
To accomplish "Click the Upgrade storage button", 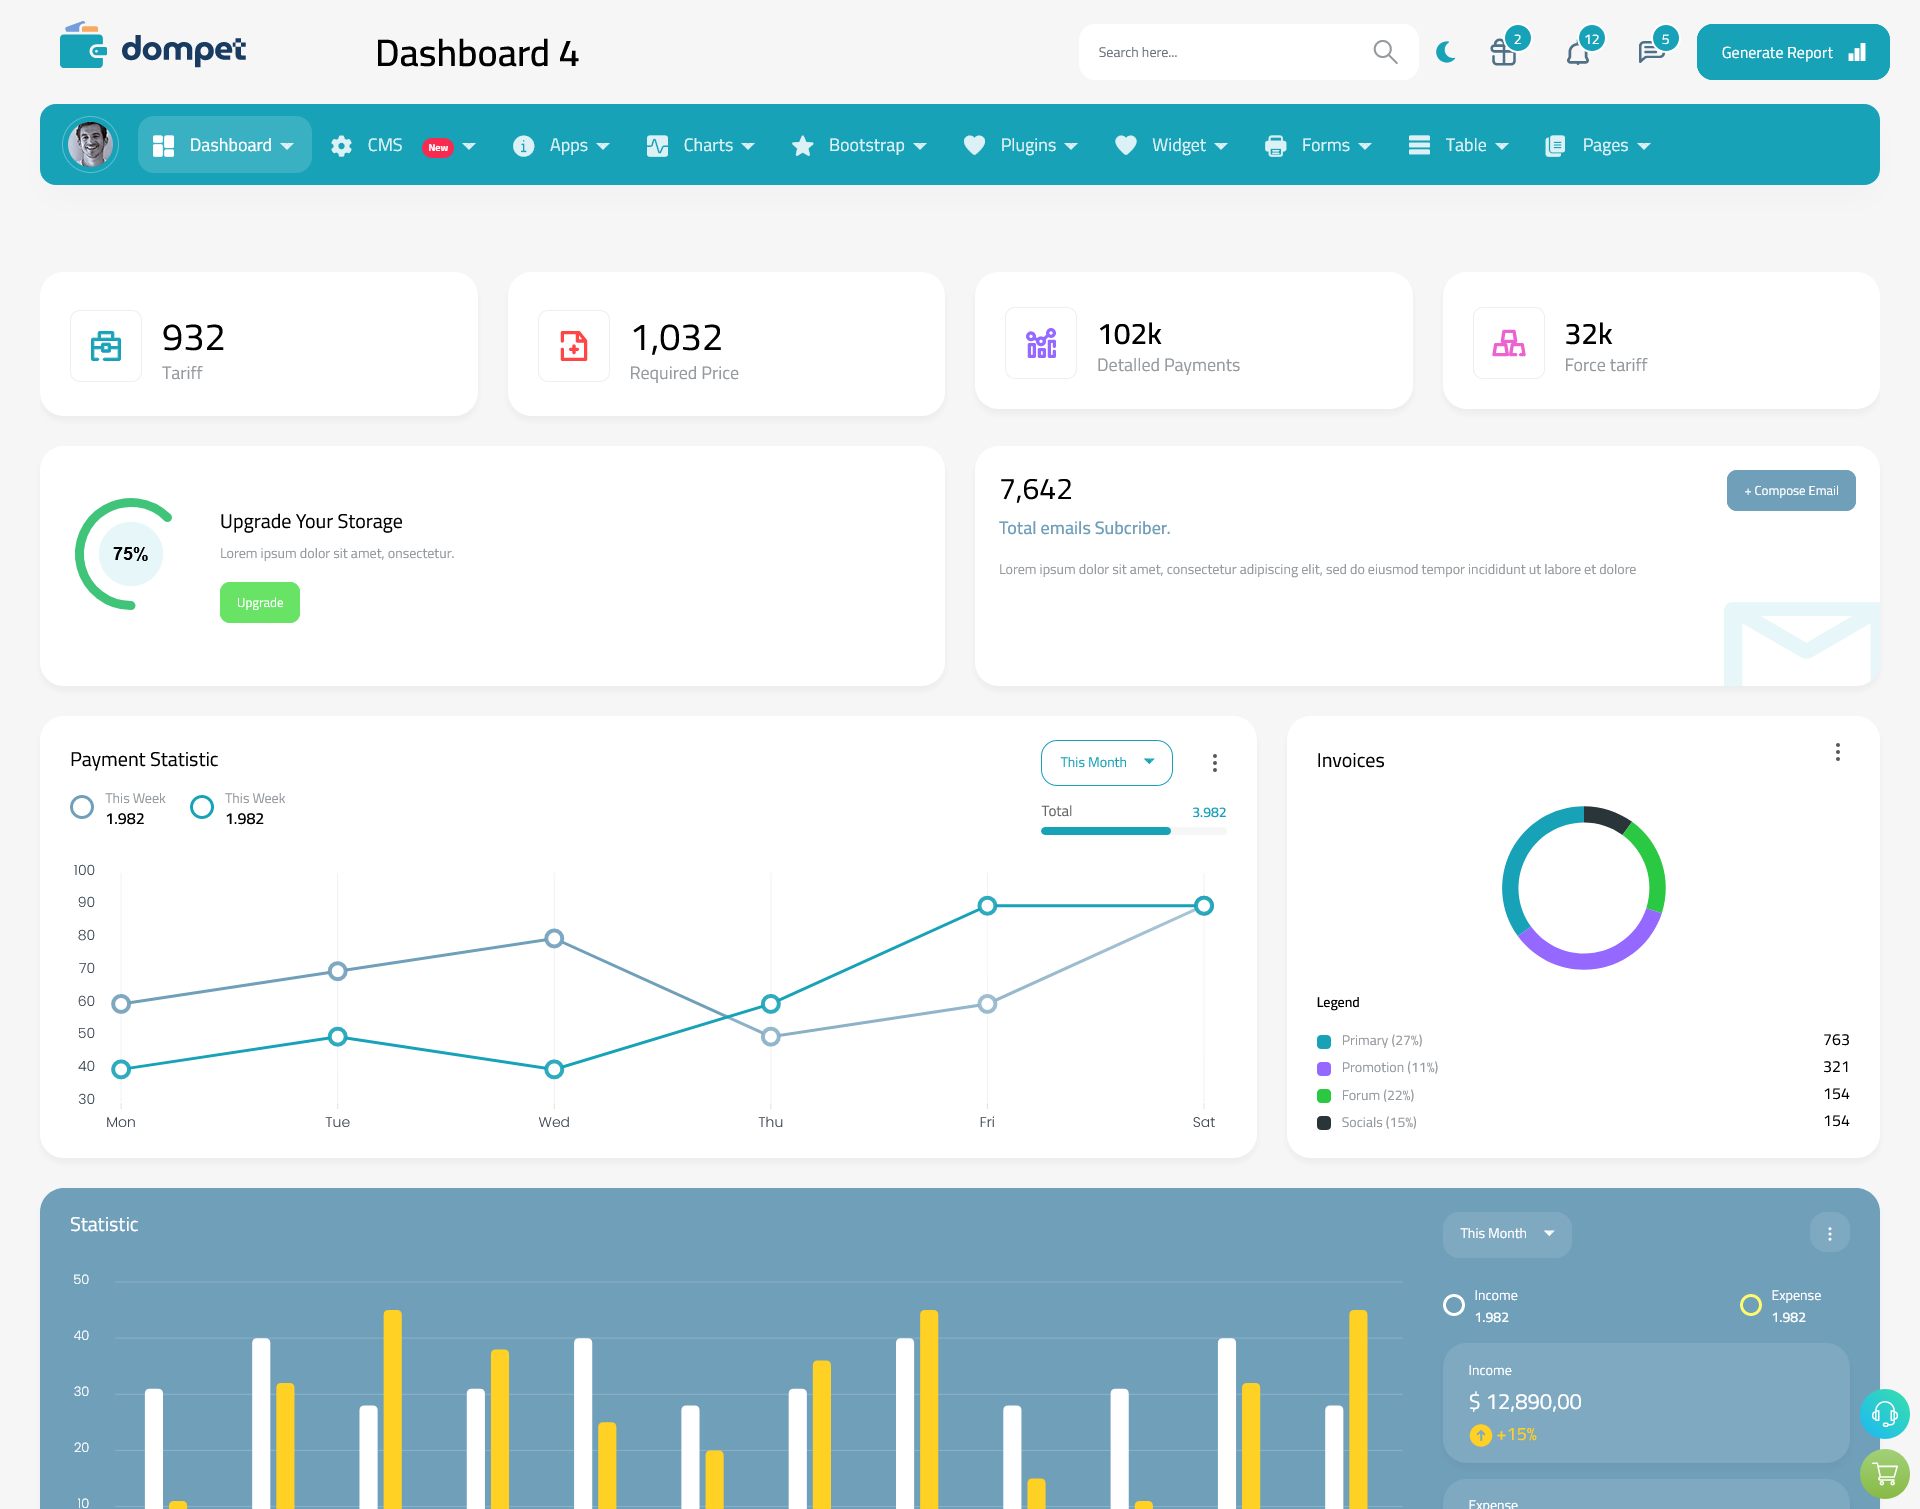I will pyautogui.click(x=259, y=602).
